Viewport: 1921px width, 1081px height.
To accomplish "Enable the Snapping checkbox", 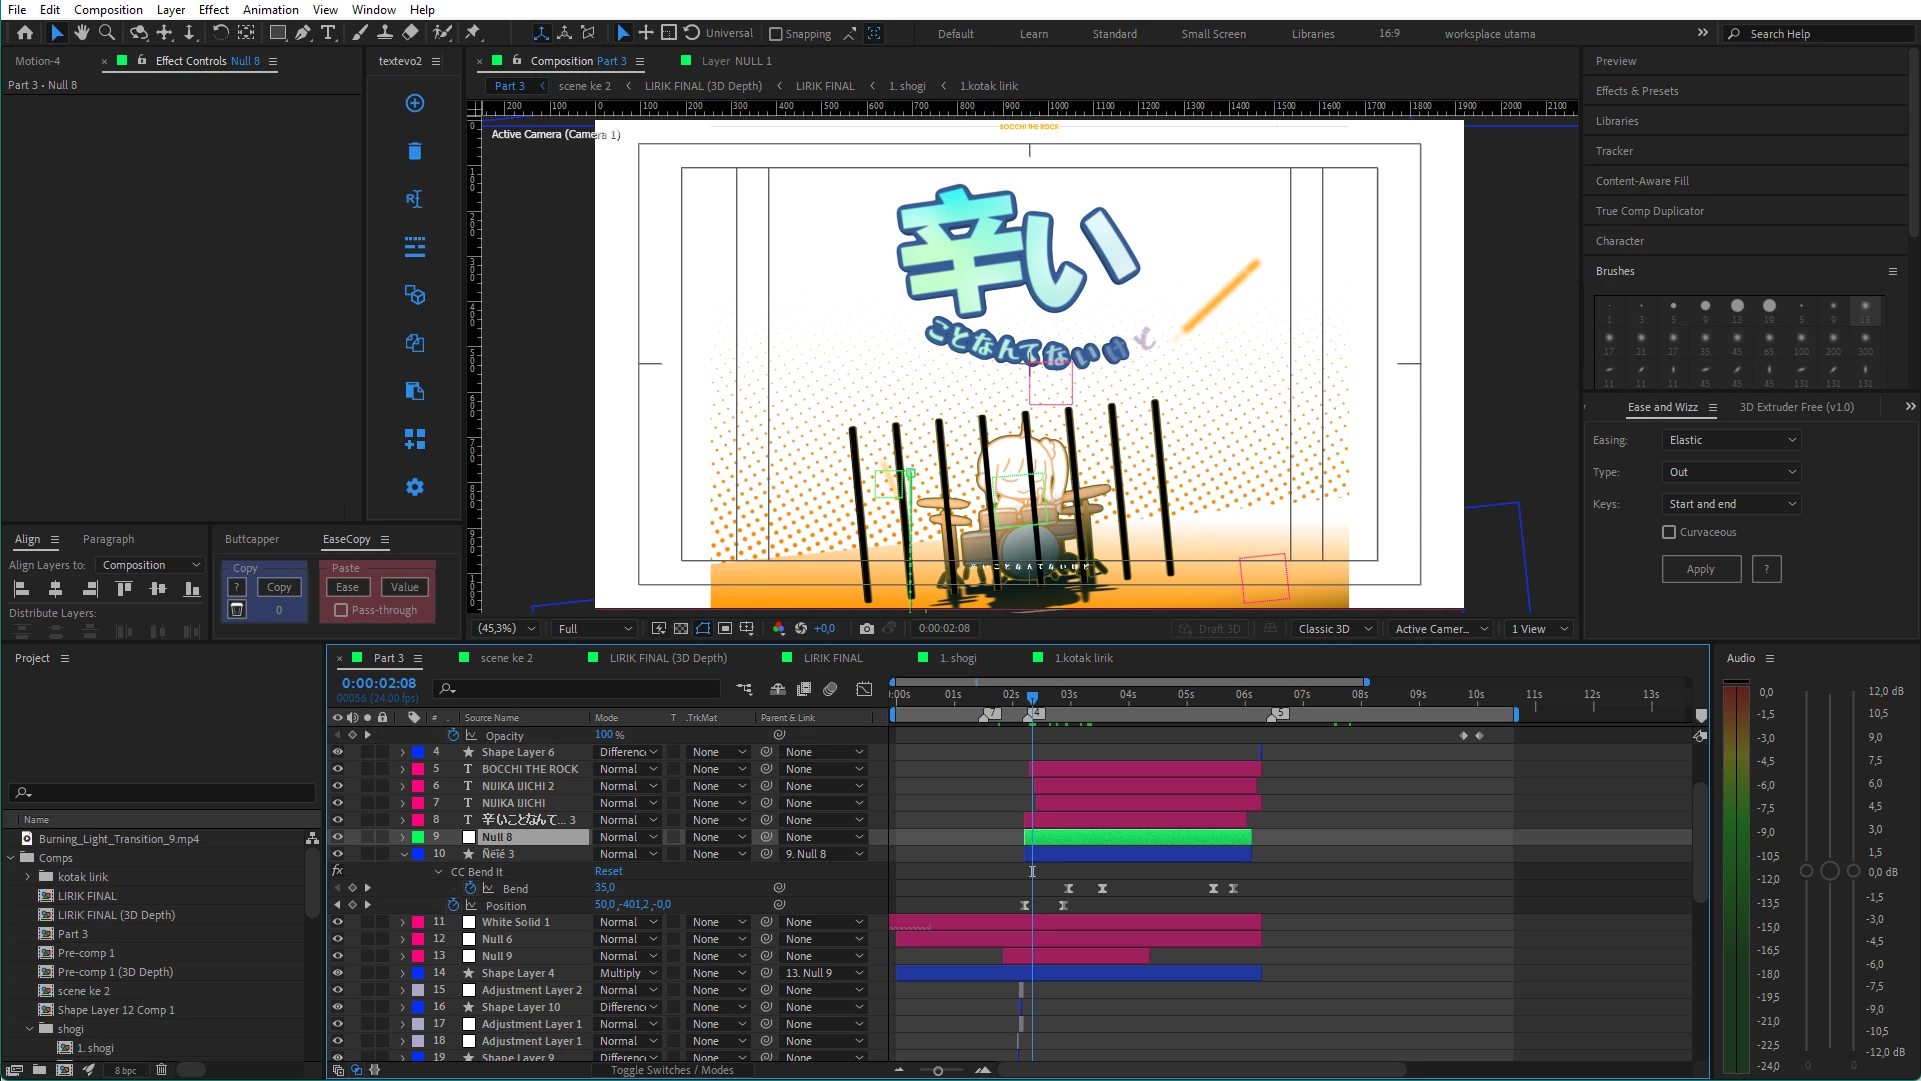I will click(x=775, y=34).
